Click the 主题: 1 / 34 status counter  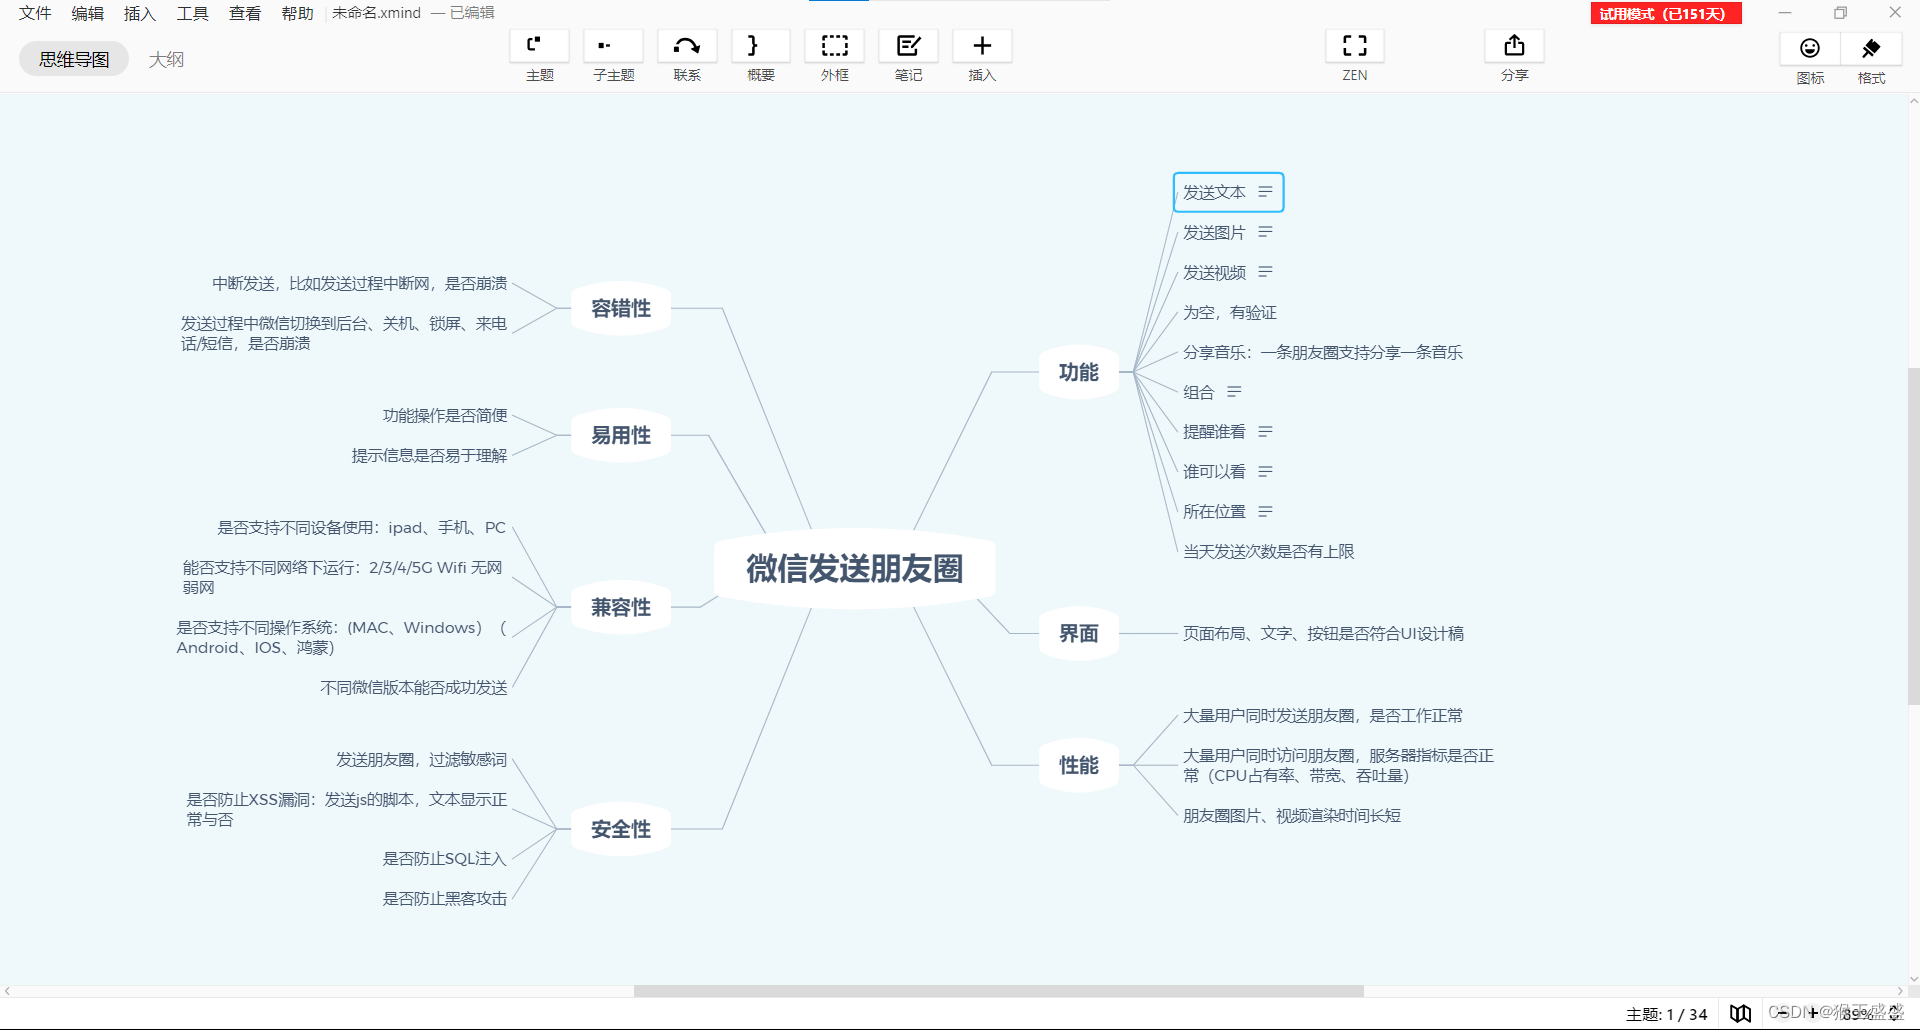click(x=1666, y=1014)
